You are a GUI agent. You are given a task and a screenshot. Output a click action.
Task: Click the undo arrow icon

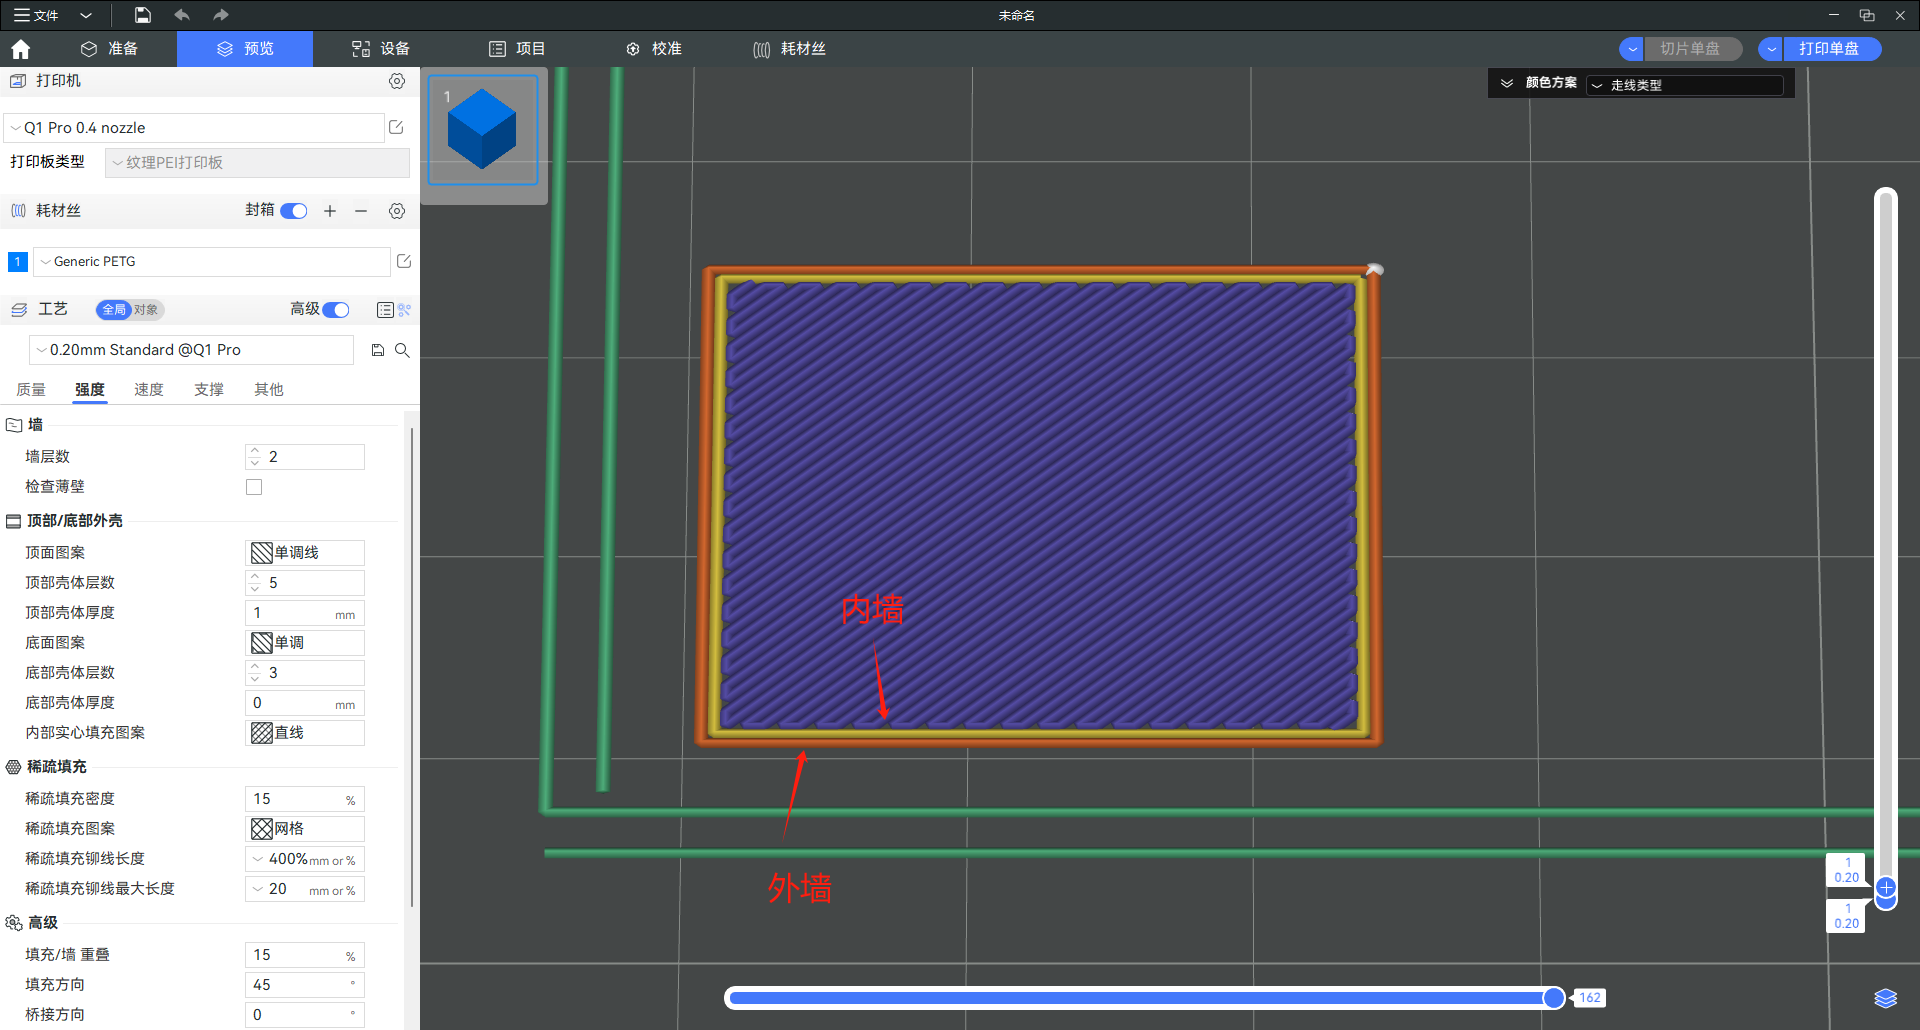coord(181,15)
